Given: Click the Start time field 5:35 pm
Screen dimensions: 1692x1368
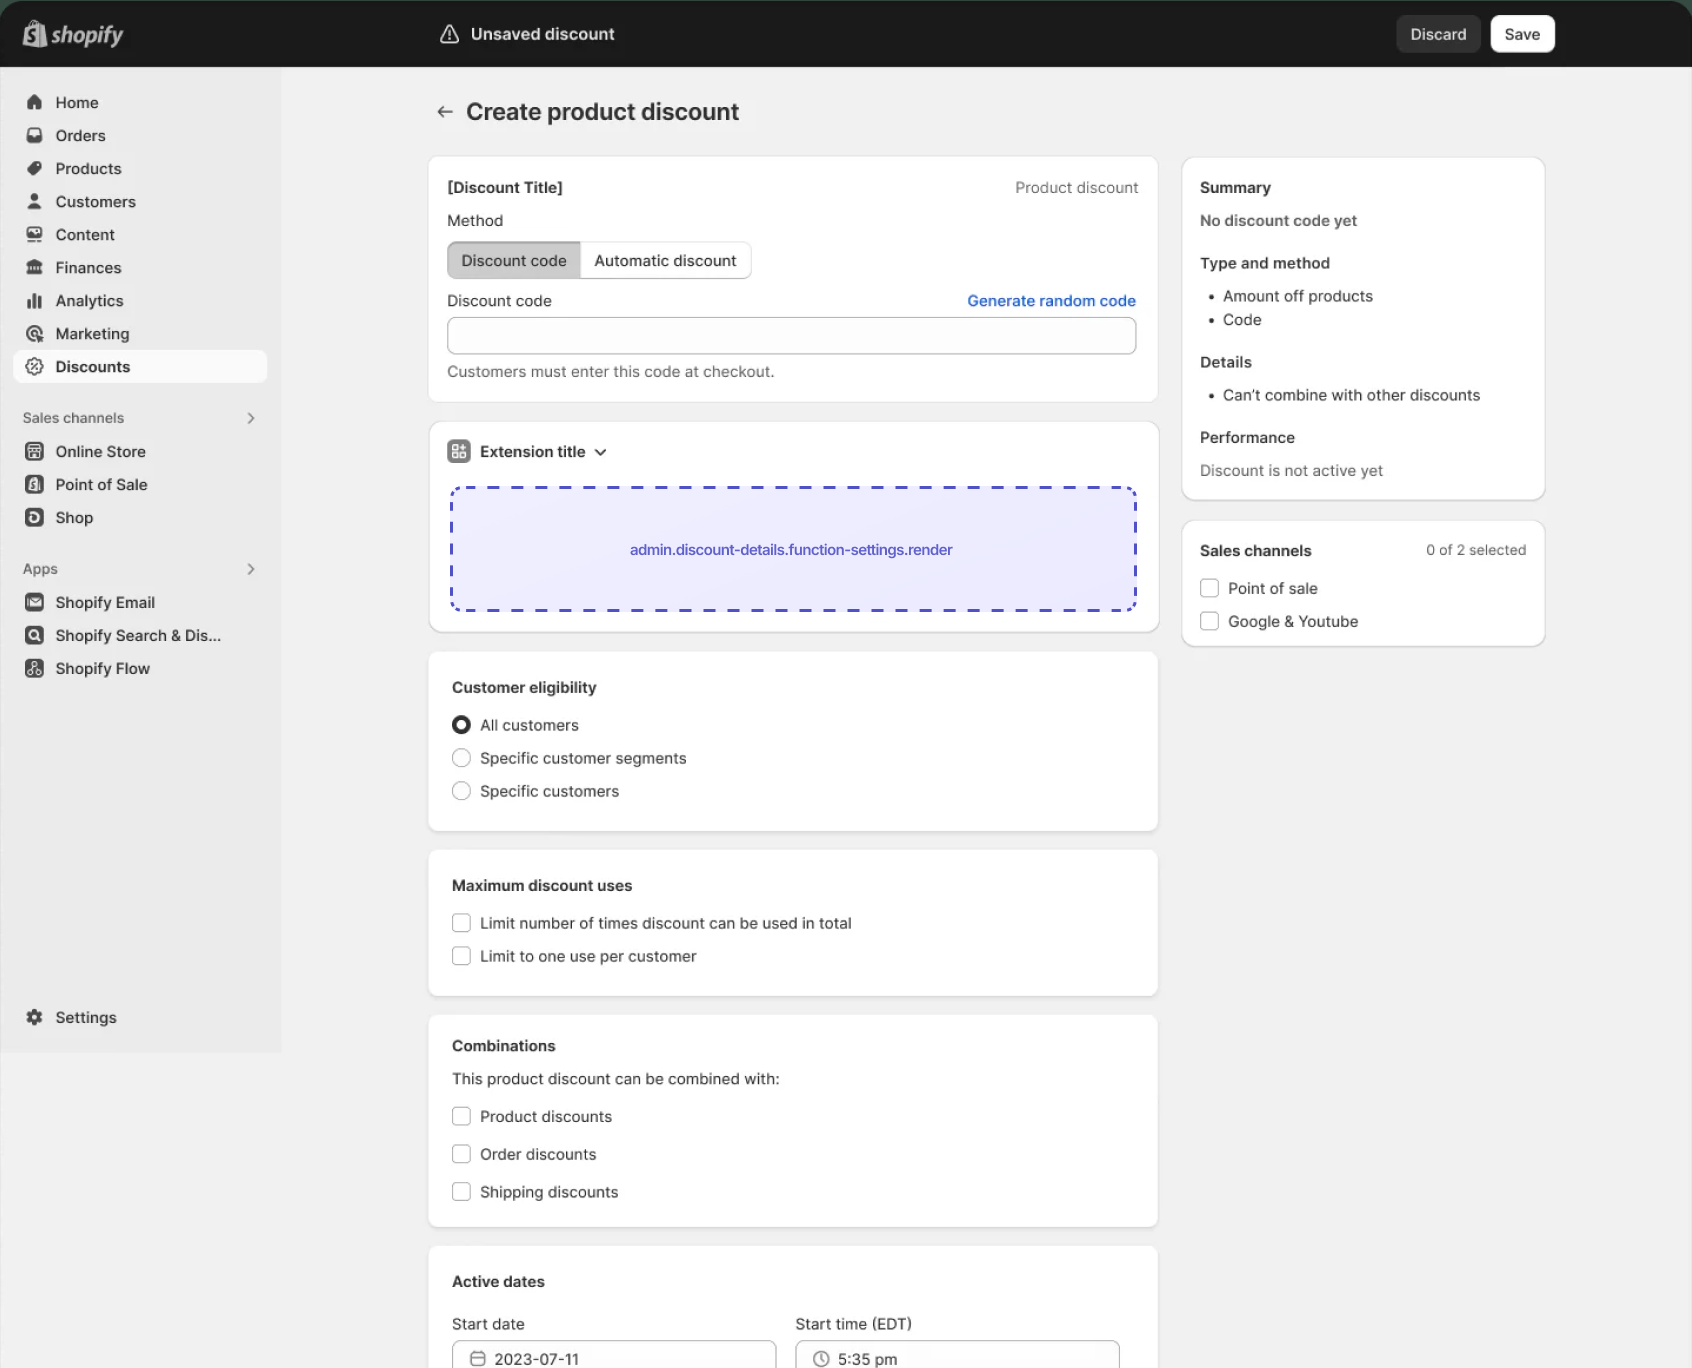Looking at the screenshot, I should click(957, 1354).
